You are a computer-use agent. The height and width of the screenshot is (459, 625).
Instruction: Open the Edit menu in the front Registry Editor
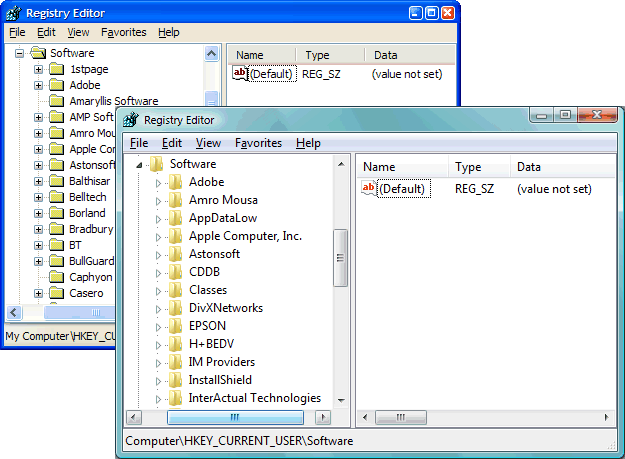coord(172,143)
